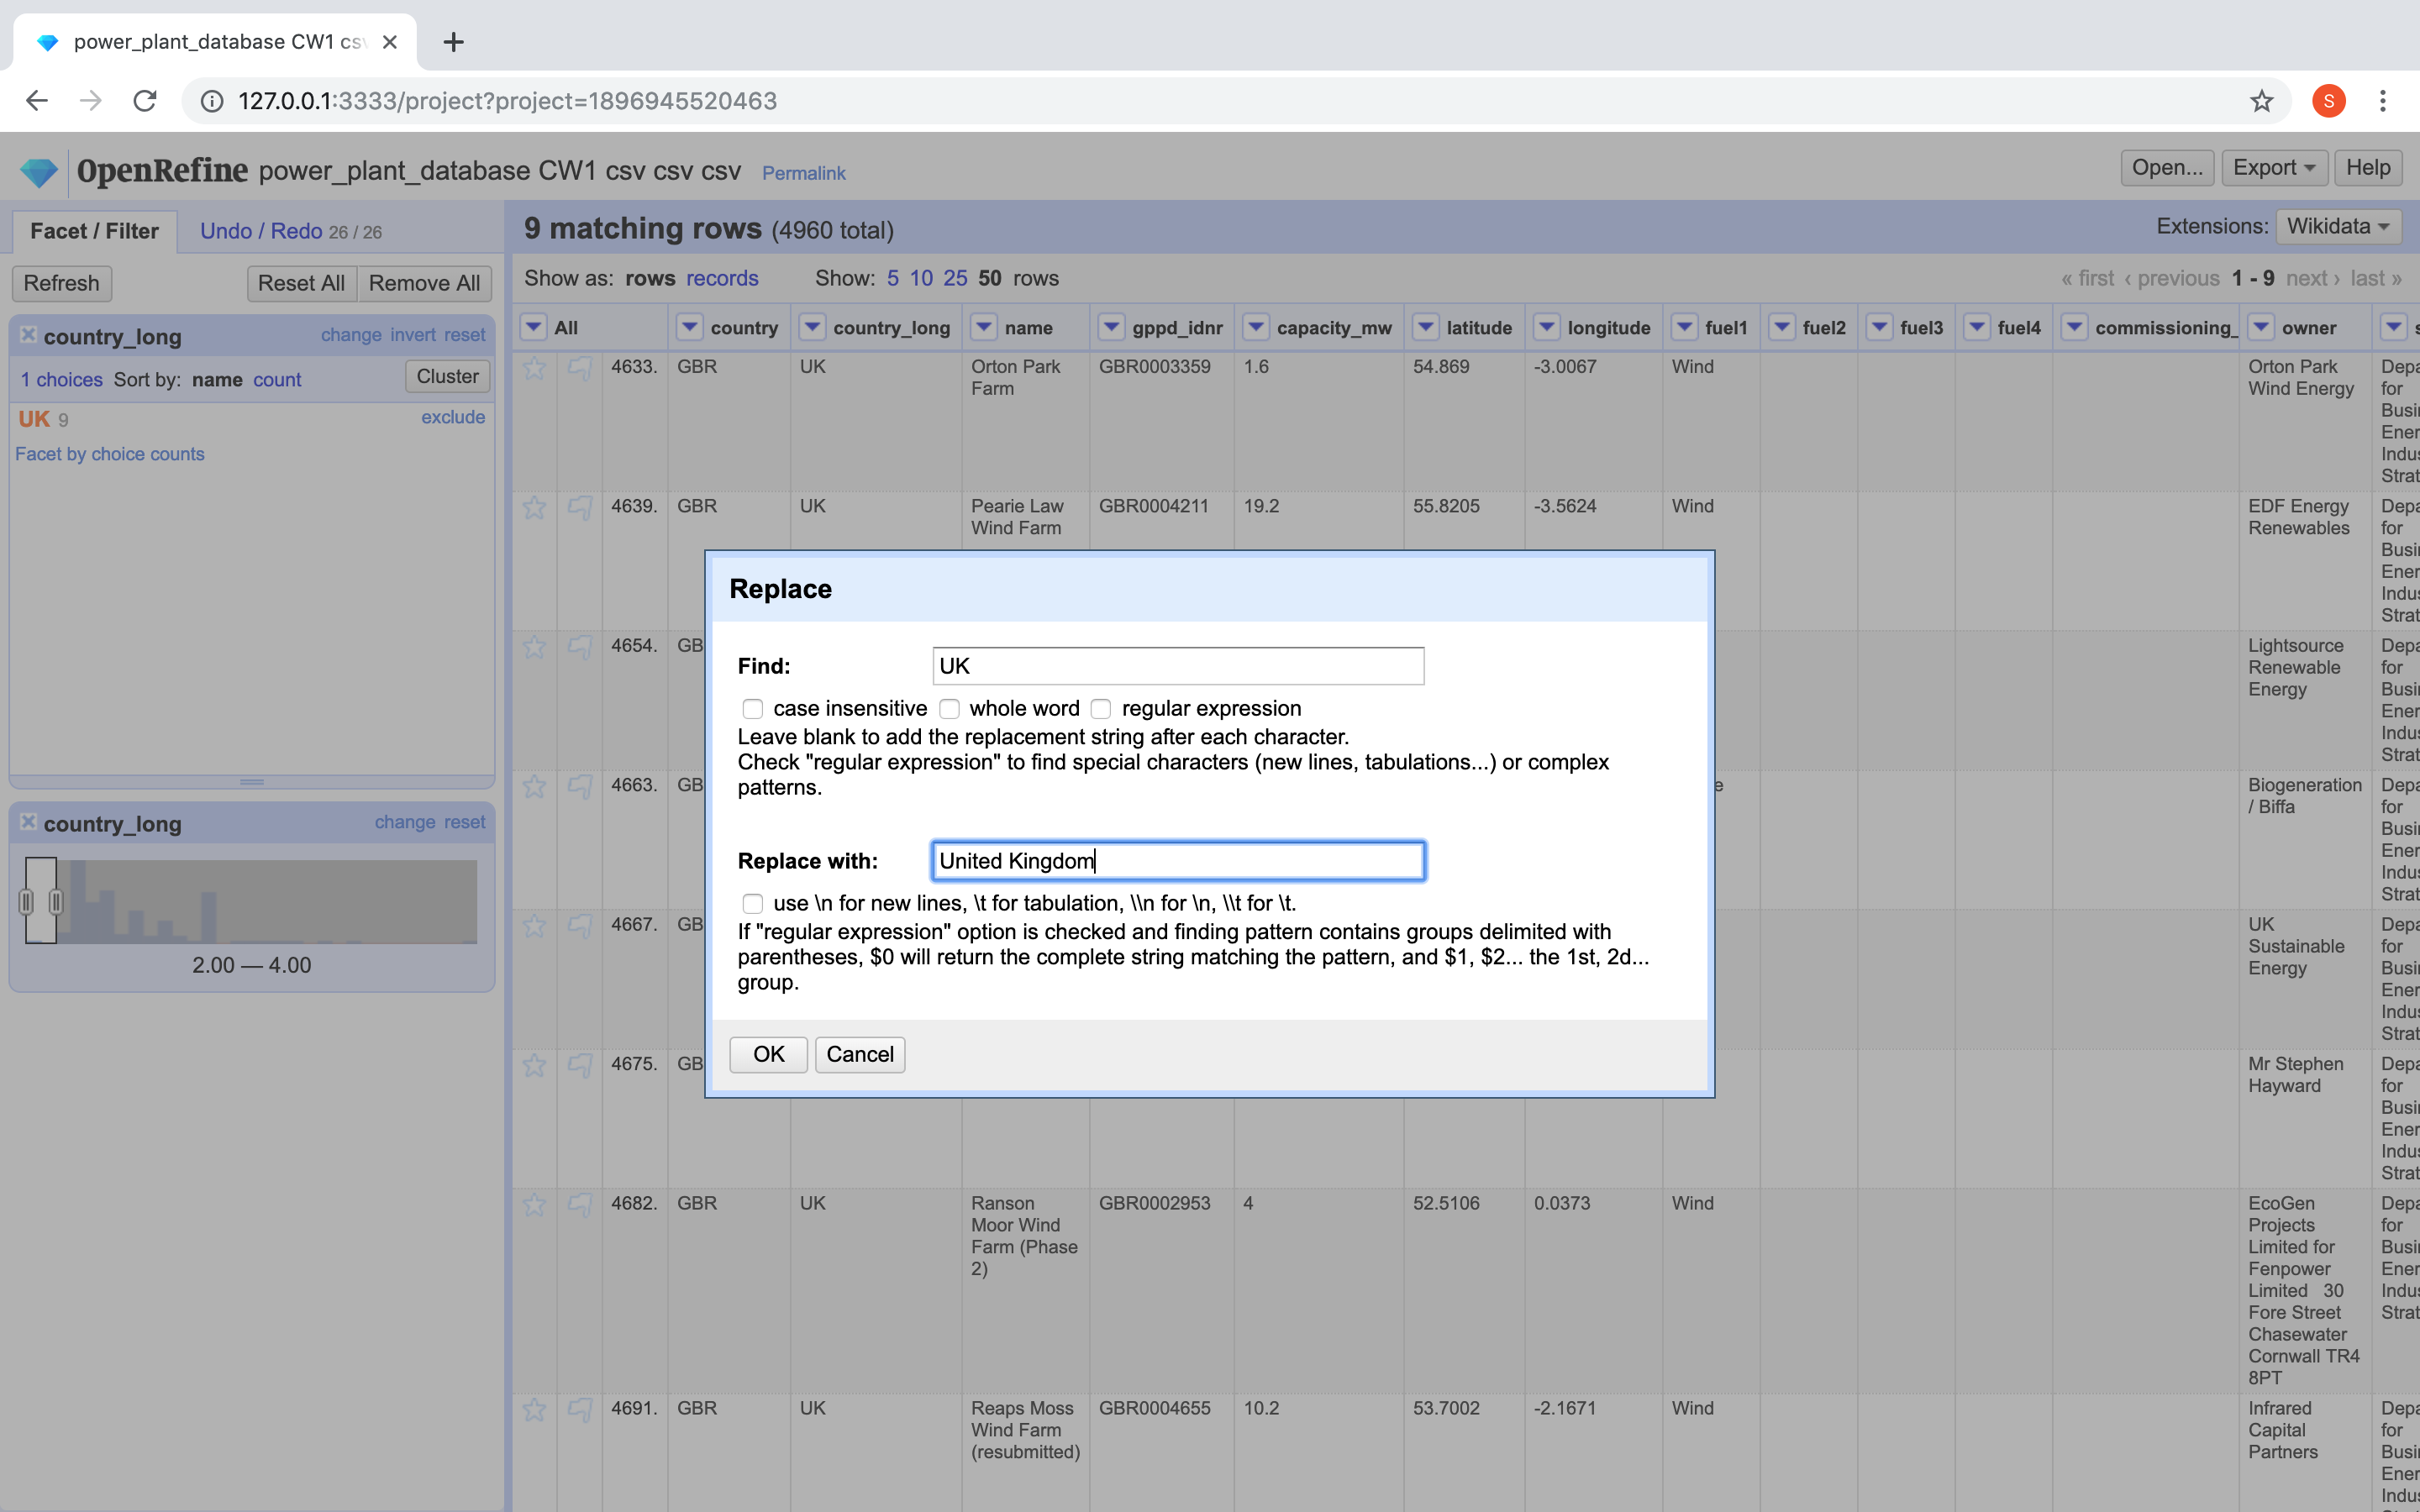Flag row 4639 using flag icon

pyautogui.click(x=579, y=508)
